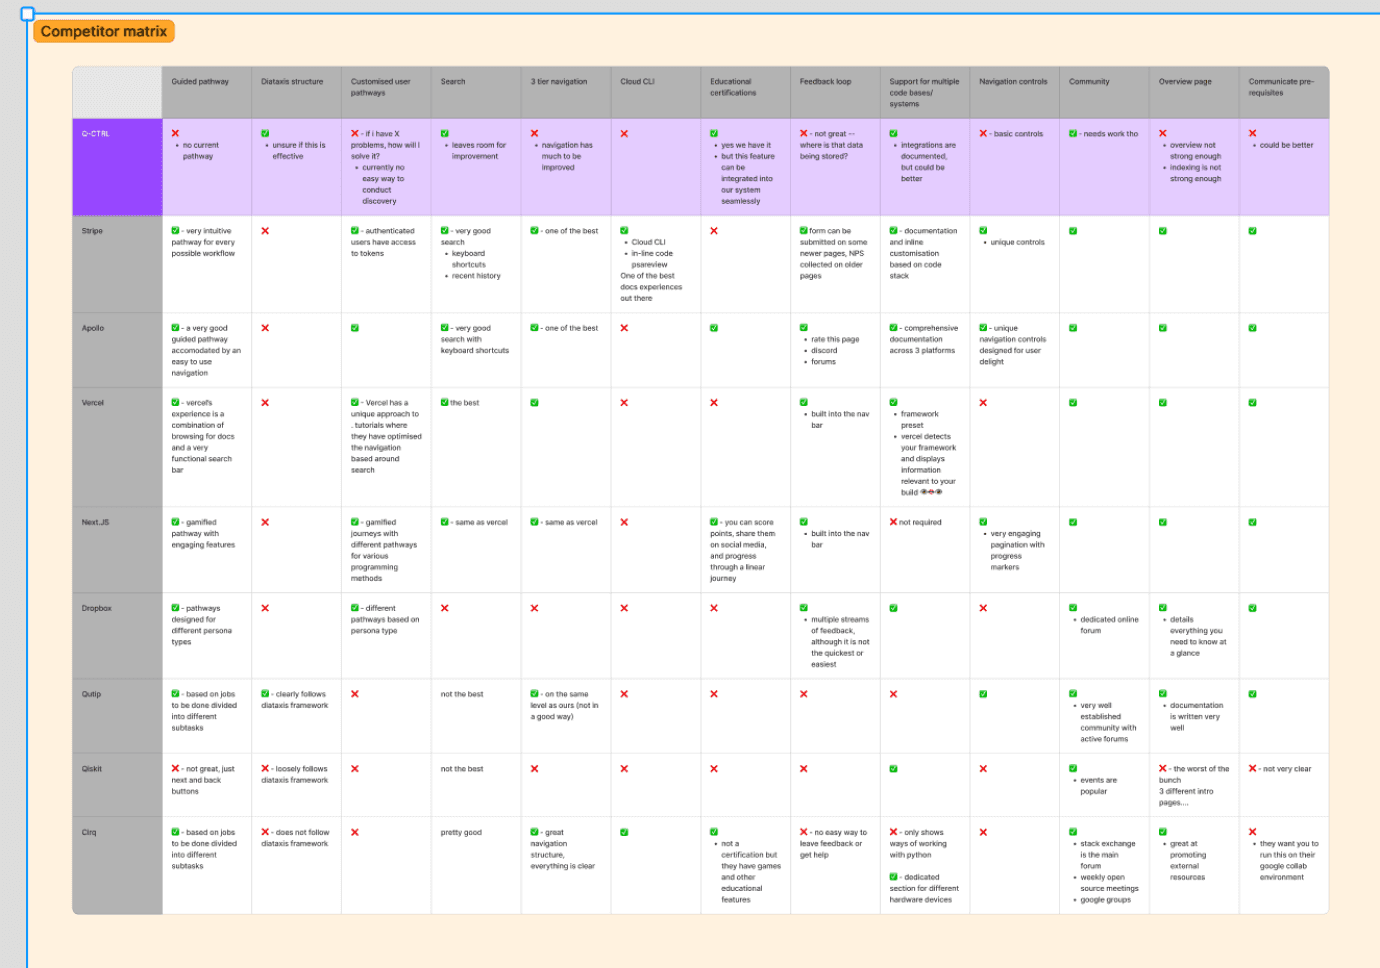Viewport: 1380px width, 968px height.
Task: Select 'pretty good' in Cirq's Search cell
Action: [461, 832]
